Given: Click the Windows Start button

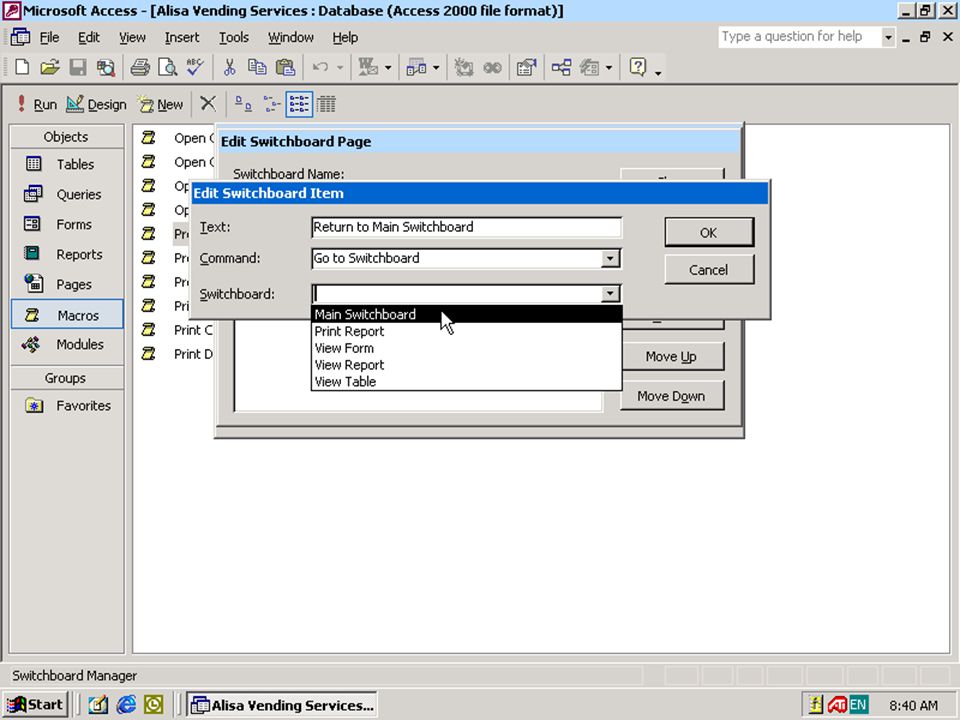Looking at the screenshot, I should (35, 705).
